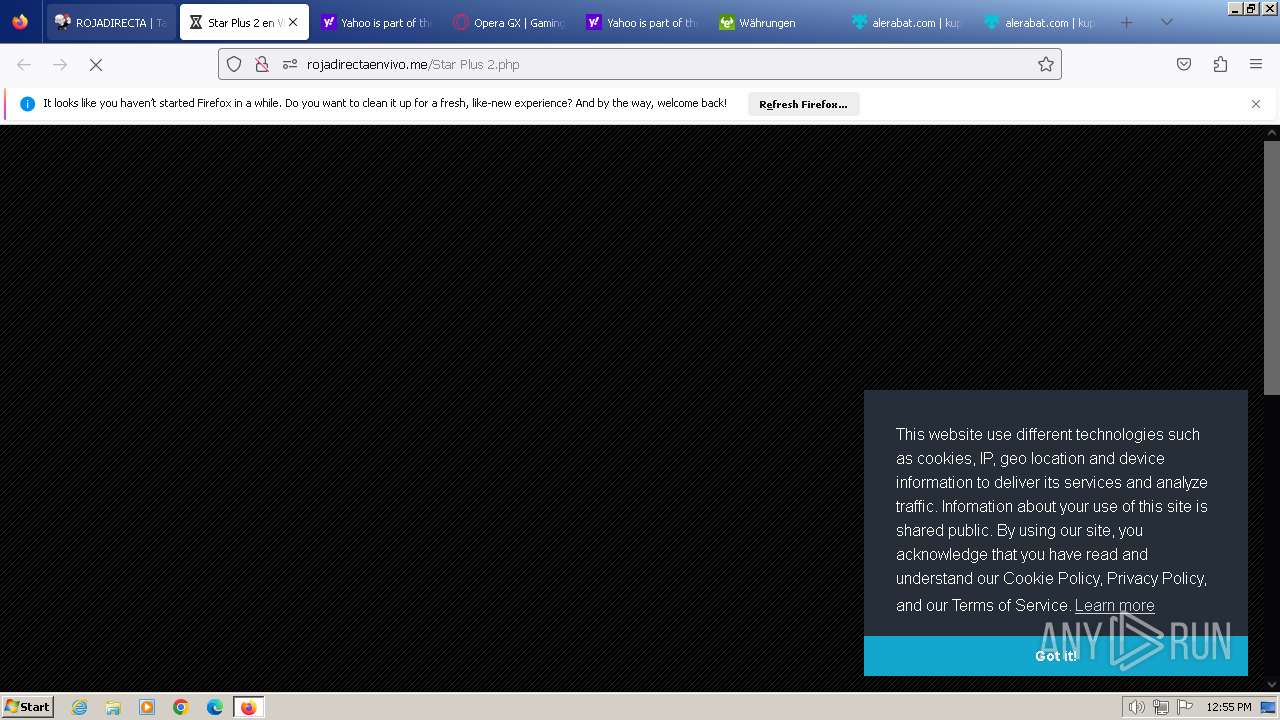The width and height of the screenshot is (1280, 720).
Task: Launch Internet Explorer from the taskbar
Action: 79,707
